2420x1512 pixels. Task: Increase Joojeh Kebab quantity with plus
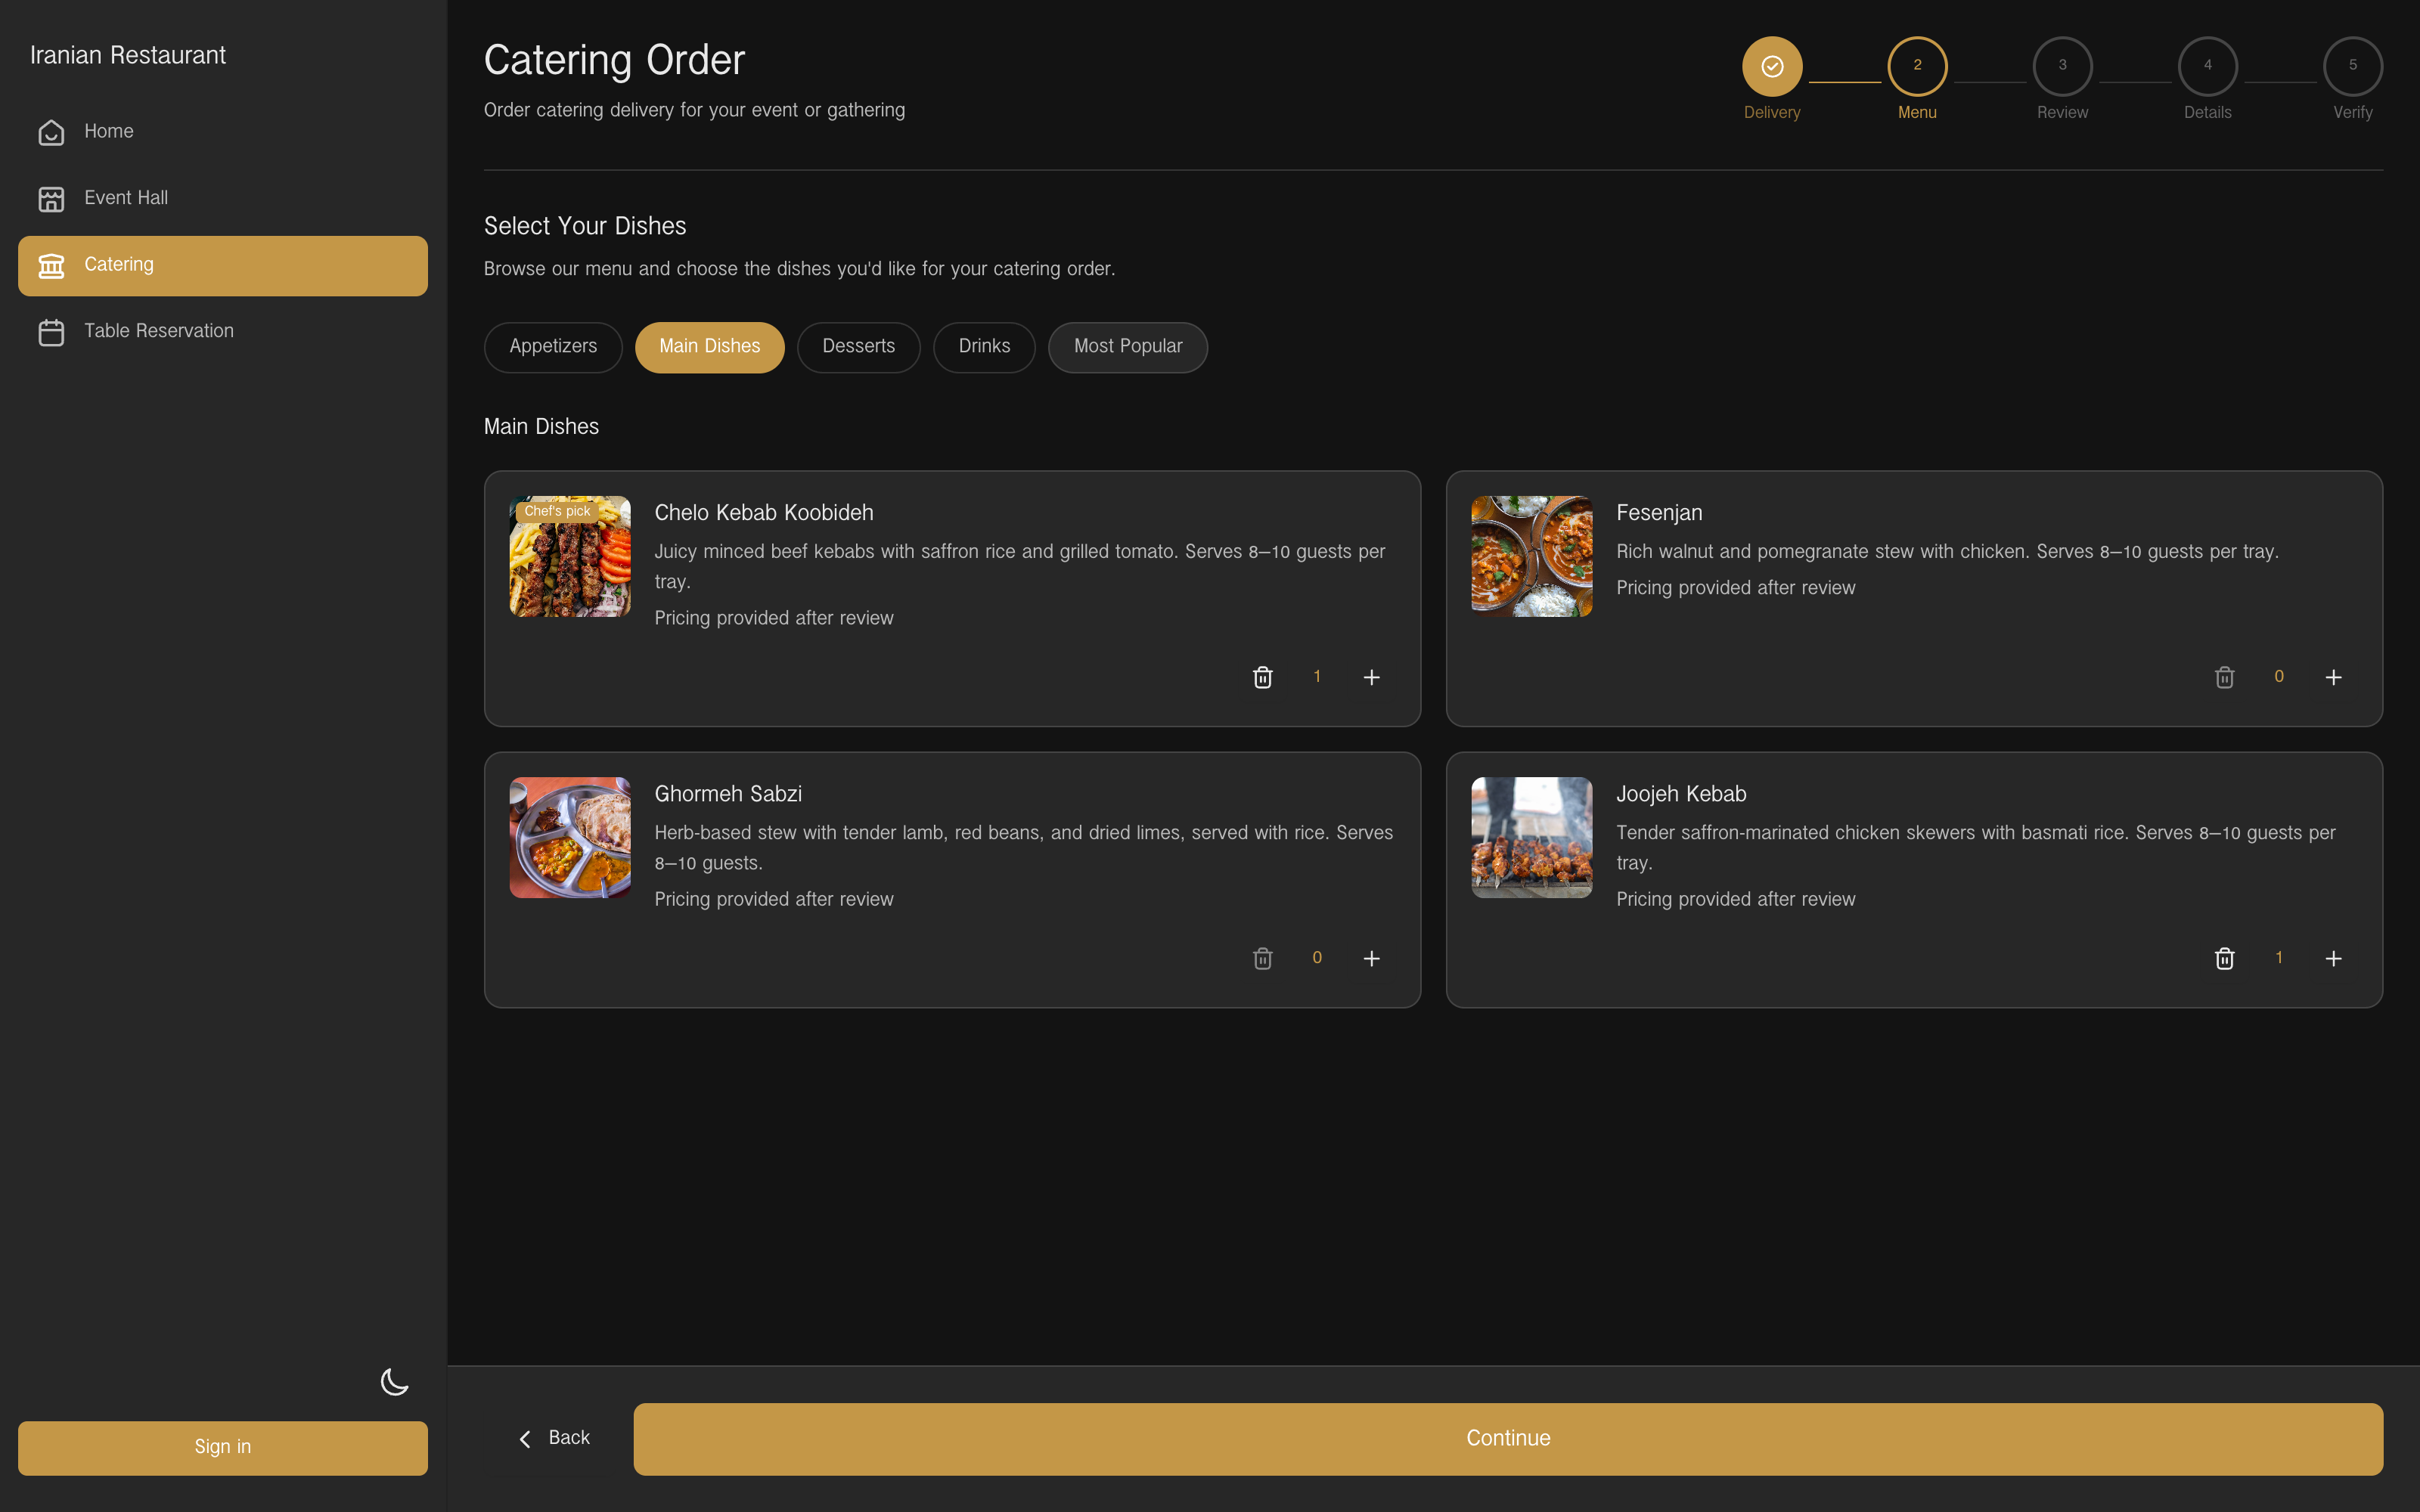[2334, 958]
